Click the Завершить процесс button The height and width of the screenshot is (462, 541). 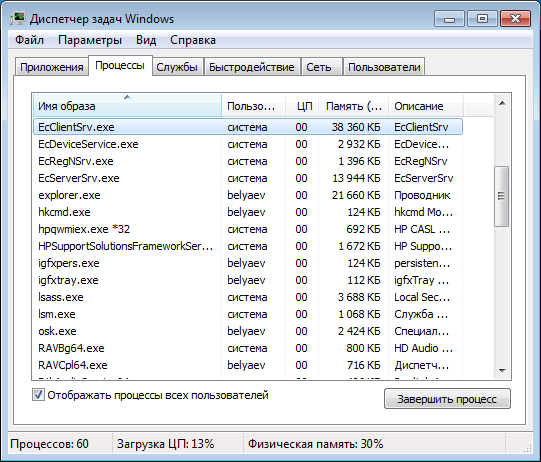(x=447, y=399)
